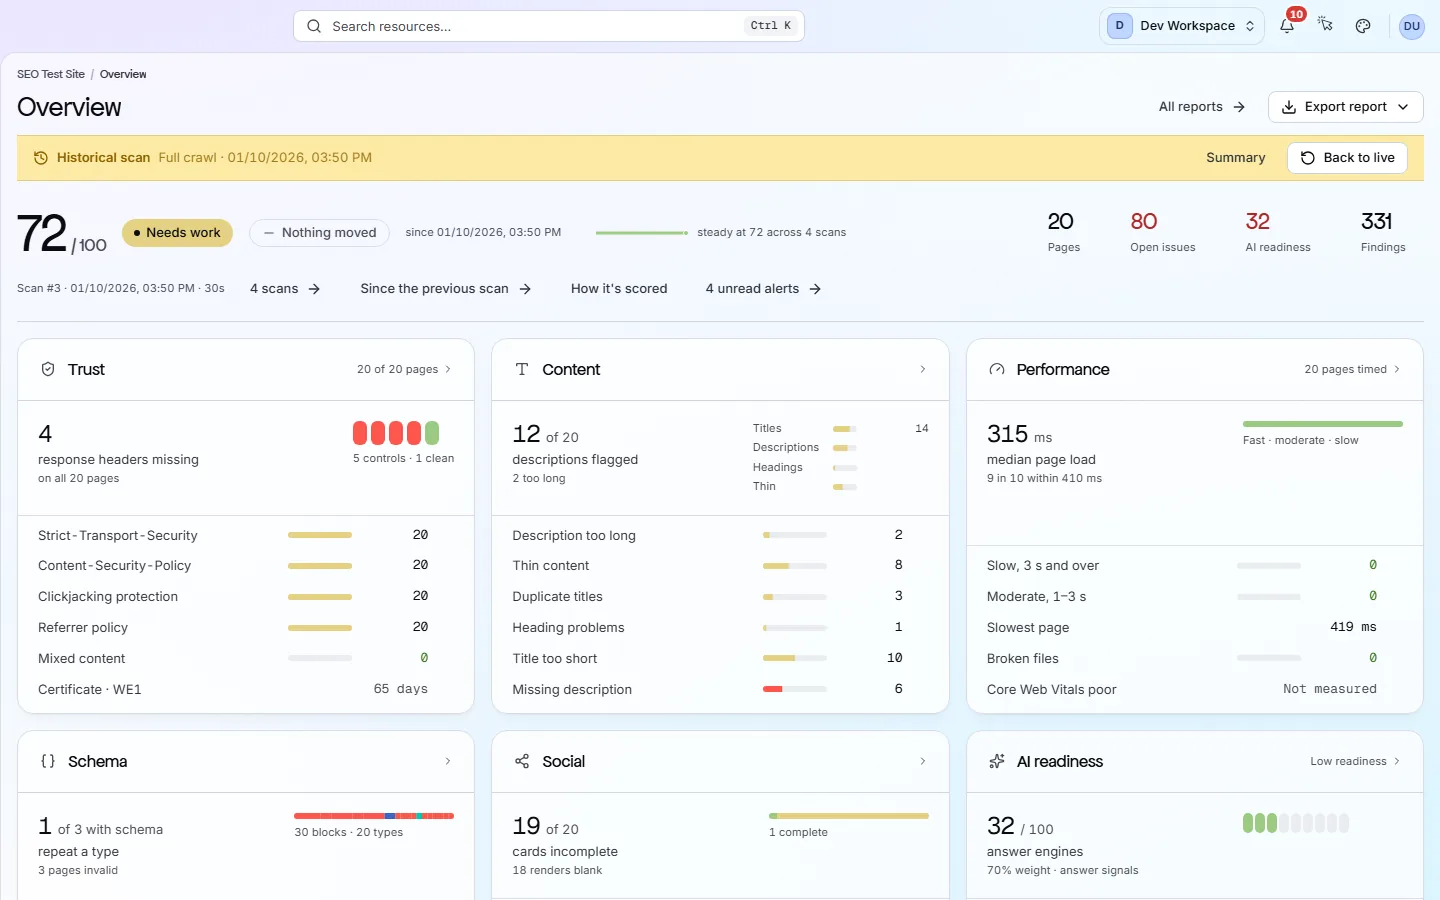
Task: Focus the Search resources field
Action: point(549,26)
